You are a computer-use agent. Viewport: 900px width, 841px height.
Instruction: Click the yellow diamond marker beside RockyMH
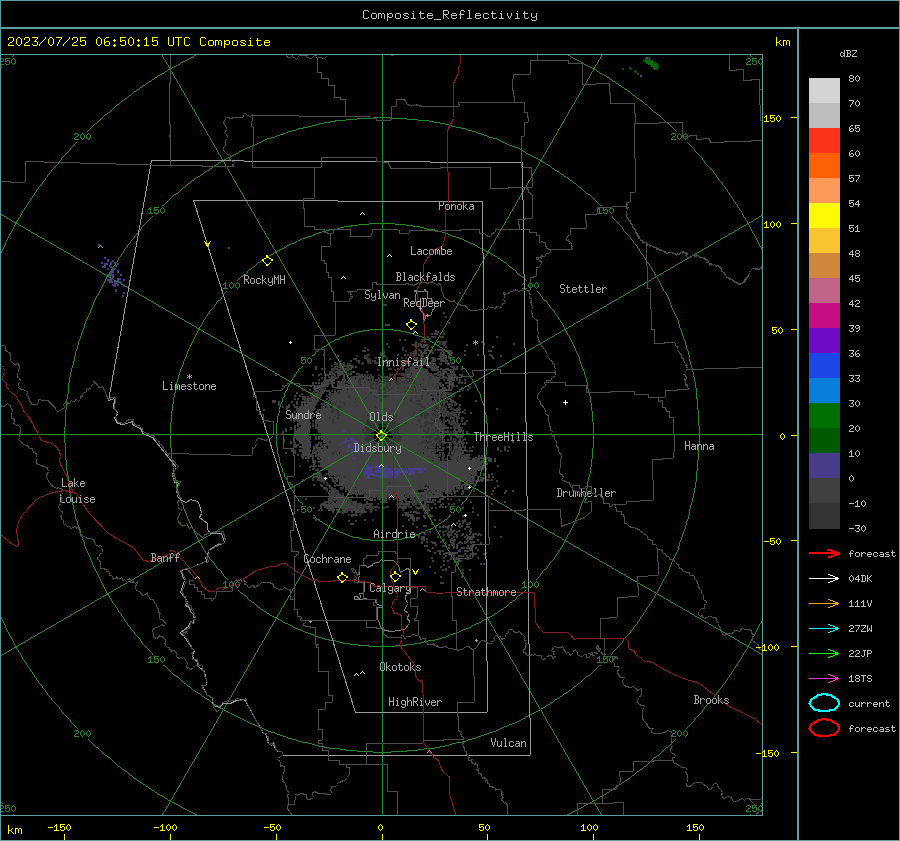click(x=267, y=261)
